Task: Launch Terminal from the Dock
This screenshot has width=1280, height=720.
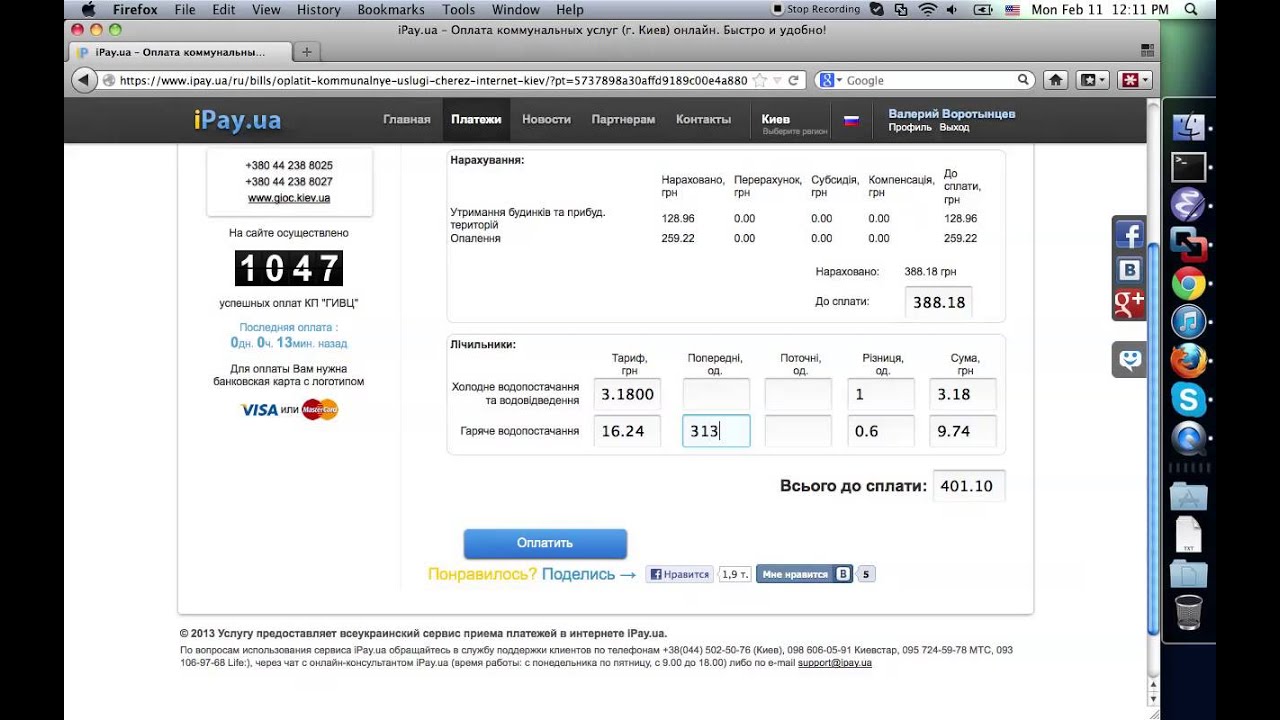Action: click(1189, 167)
